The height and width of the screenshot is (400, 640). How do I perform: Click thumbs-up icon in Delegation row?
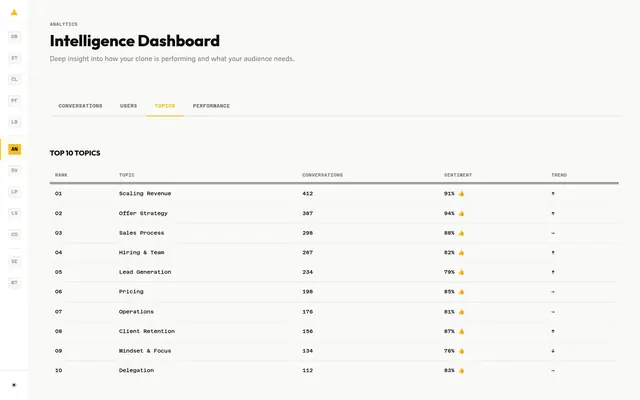coord(461,371)
